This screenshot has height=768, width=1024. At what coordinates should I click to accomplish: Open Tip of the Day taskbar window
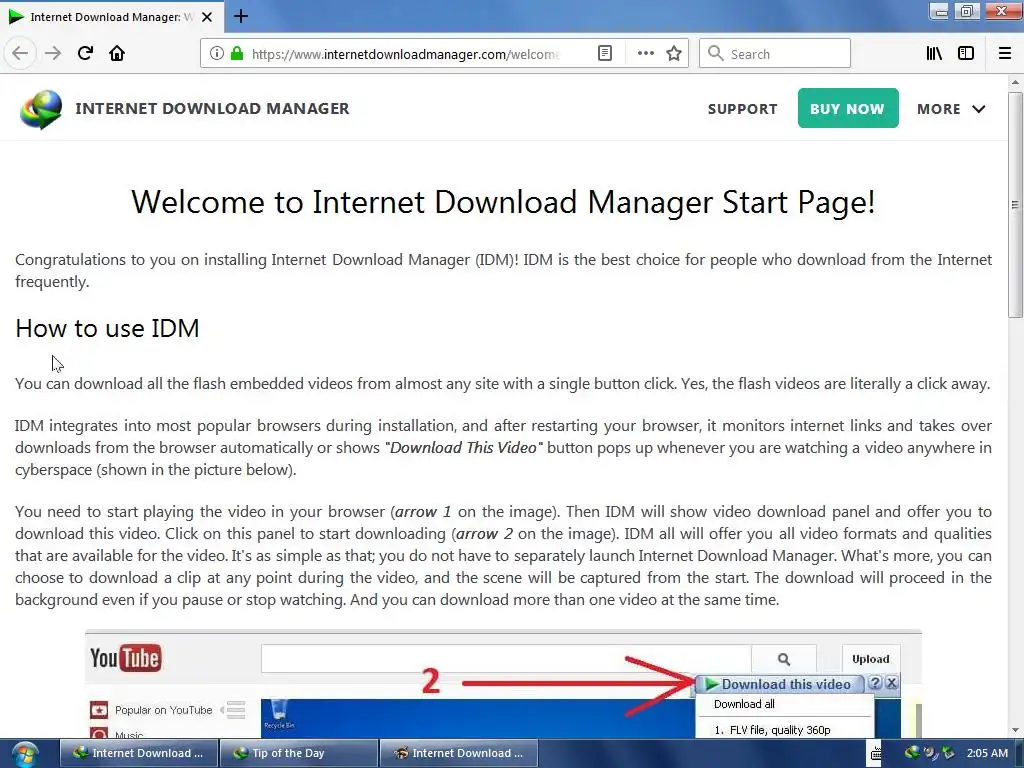298,753
